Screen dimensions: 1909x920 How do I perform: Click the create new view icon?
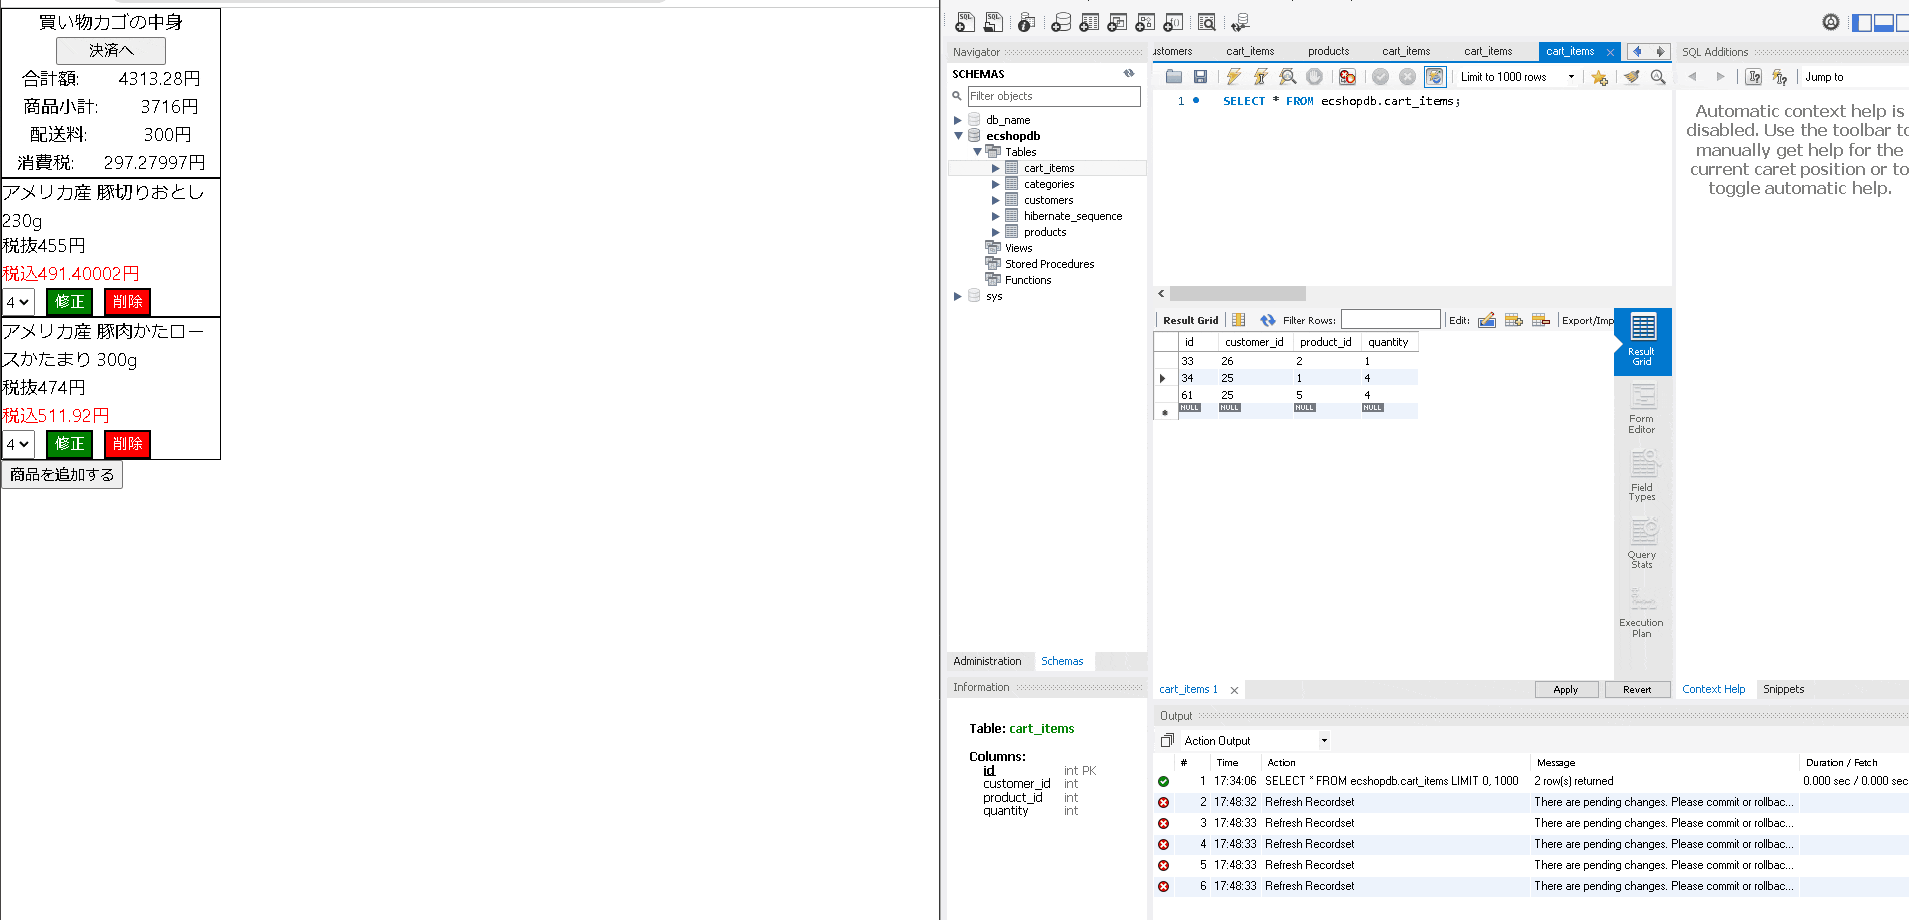click(1117, 22)
